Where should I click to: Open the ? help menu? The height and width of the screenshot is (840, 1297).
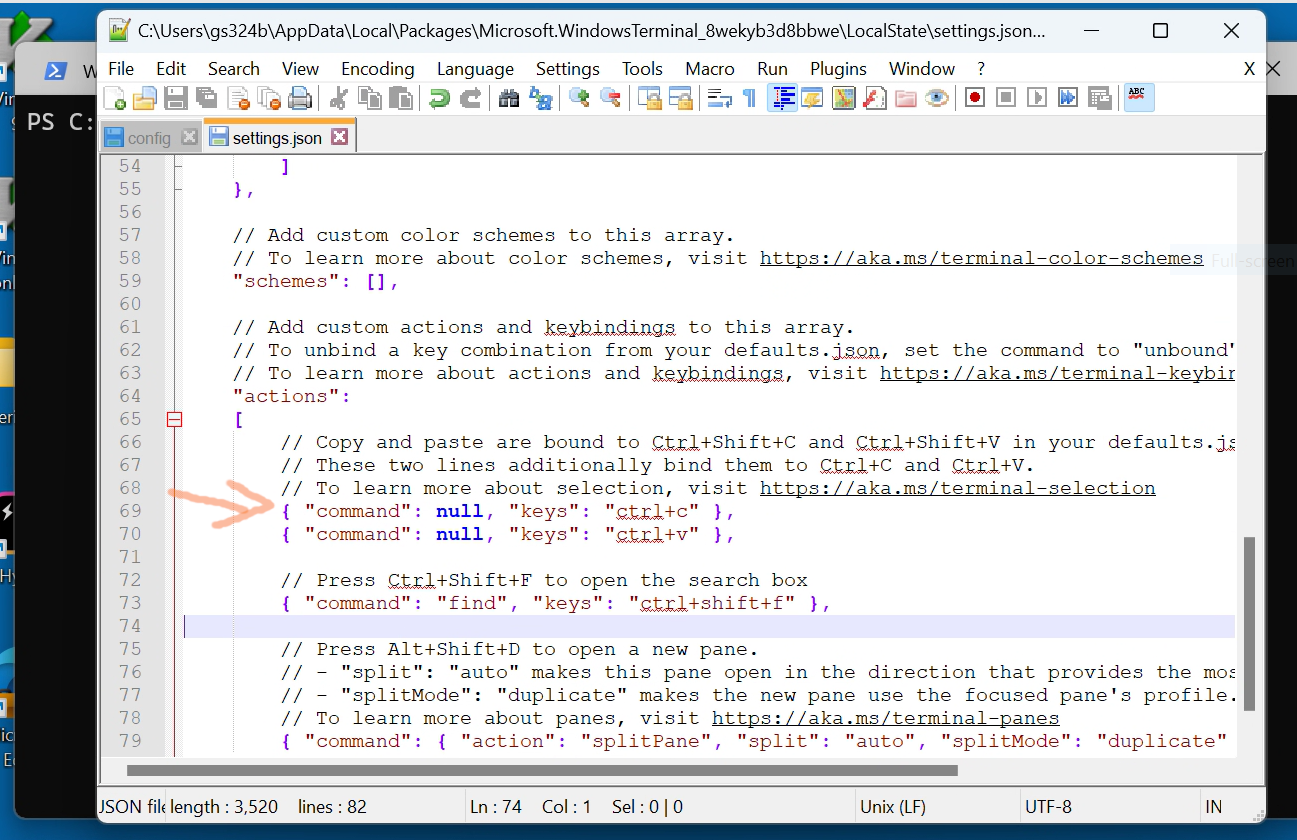tap(981, 69)
